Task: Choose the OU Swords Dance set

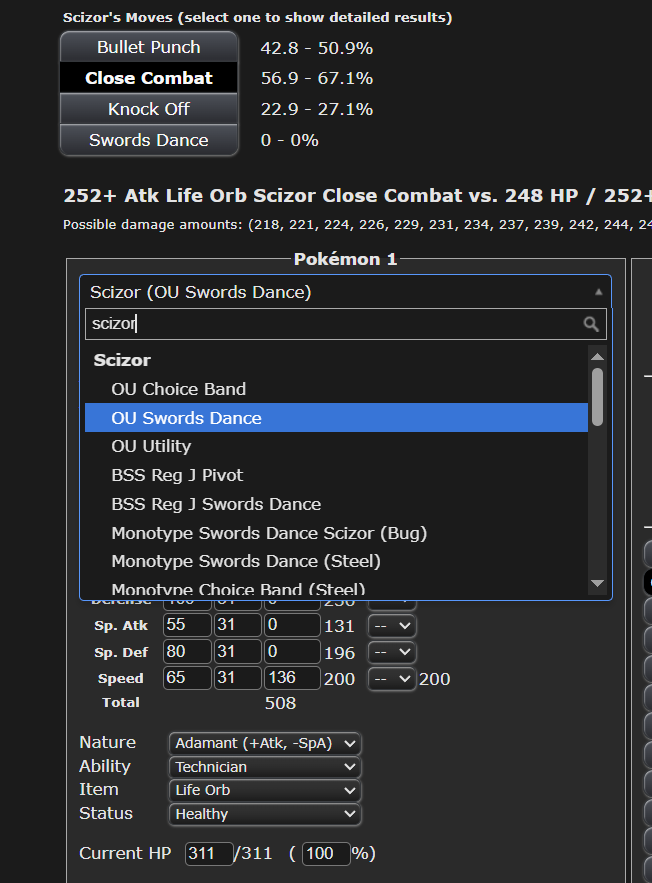Action: point(336,418)
